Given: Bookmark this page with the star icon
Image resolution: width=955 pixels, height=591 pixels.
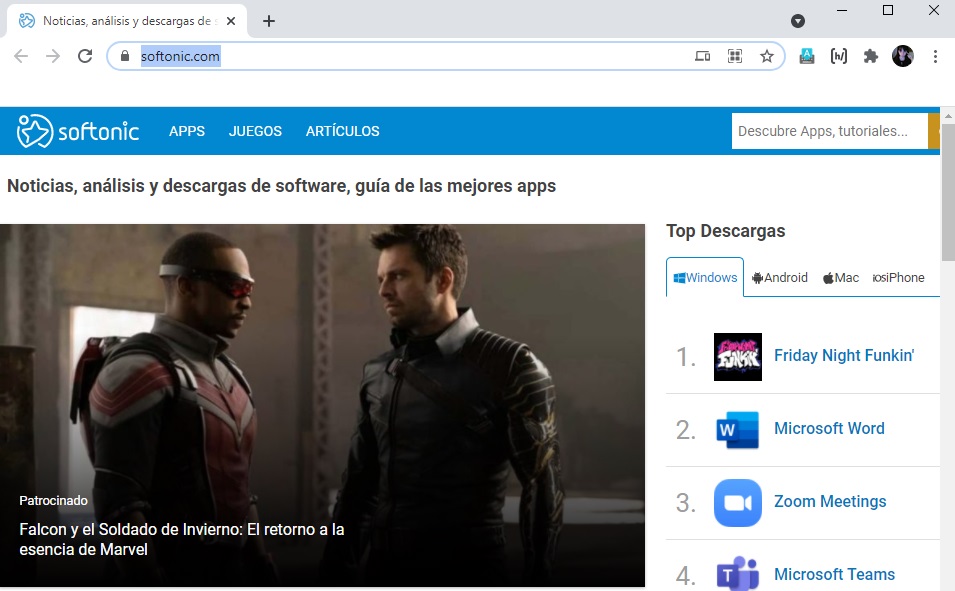Looking at the screenshot, I should (x=767, y=56).
